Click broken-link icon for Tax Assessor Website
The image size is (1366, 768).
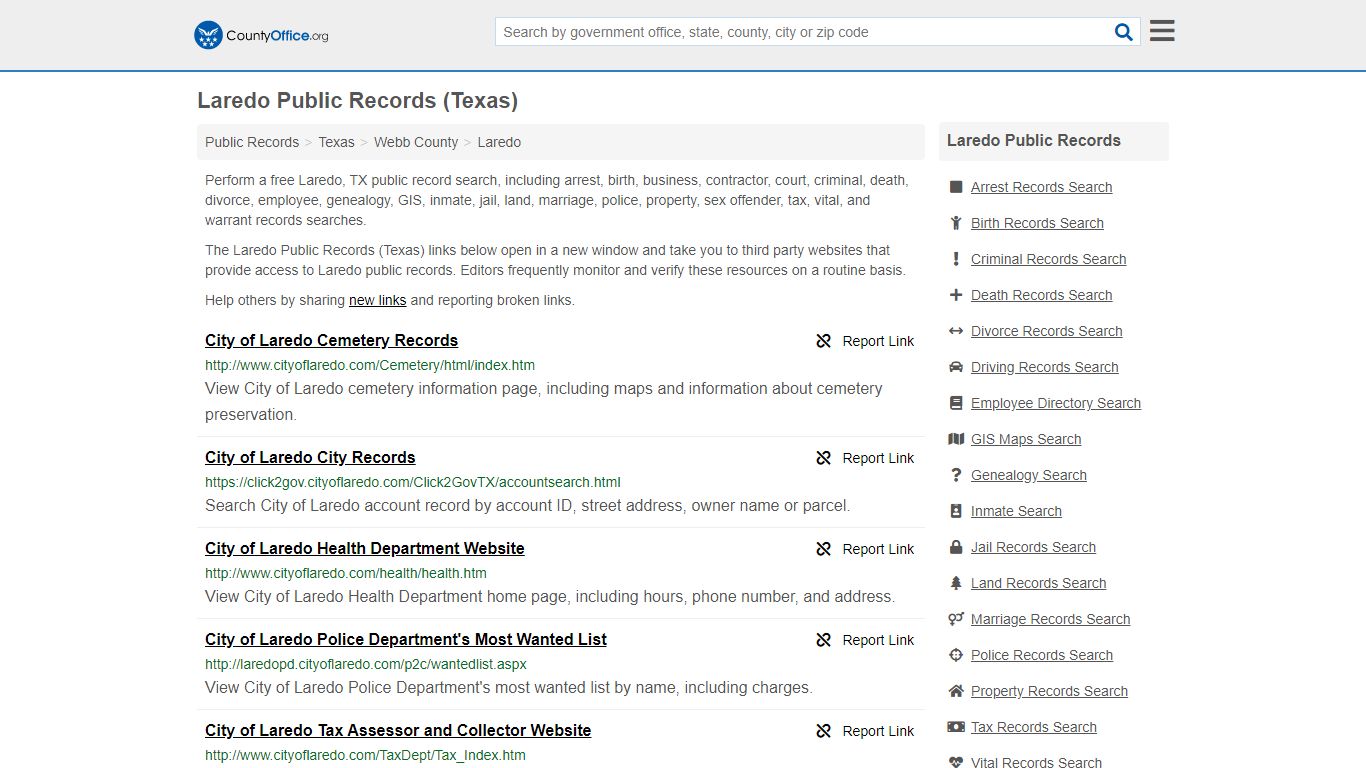pyautogui.click(x=823, y=731)
